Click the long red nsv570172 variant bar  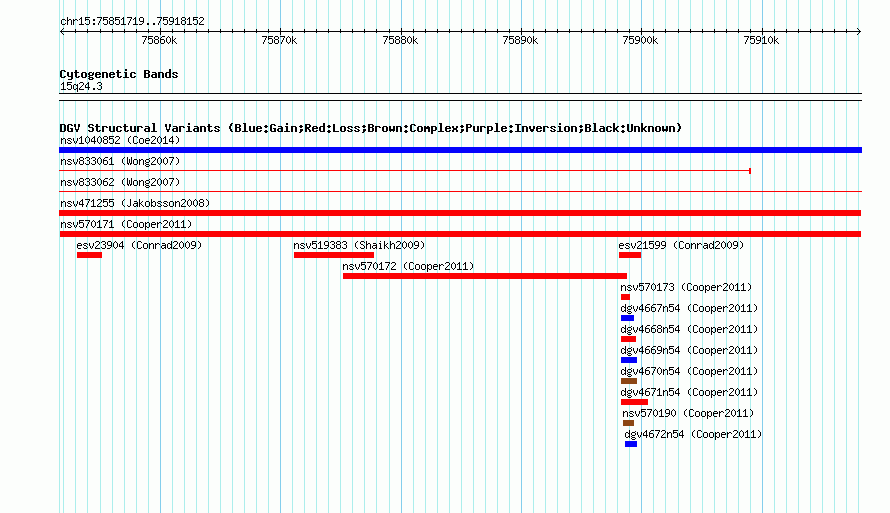pyautogui.click(x=485, y=276)
